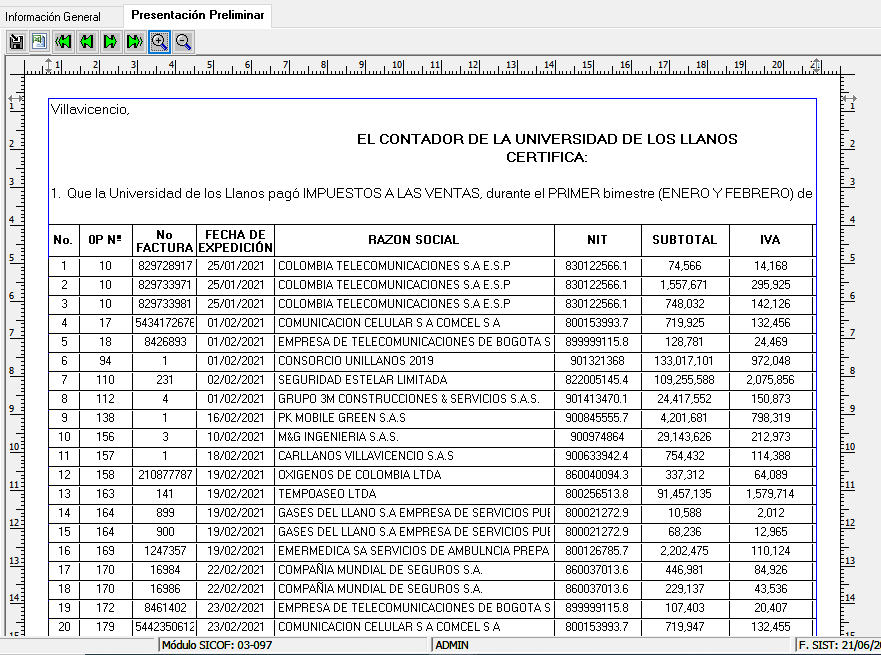This screenshot has height=655, width=881.
Task: Click the FECHA DE EXPEDICIÓN header
Action: tap(234, 240)
